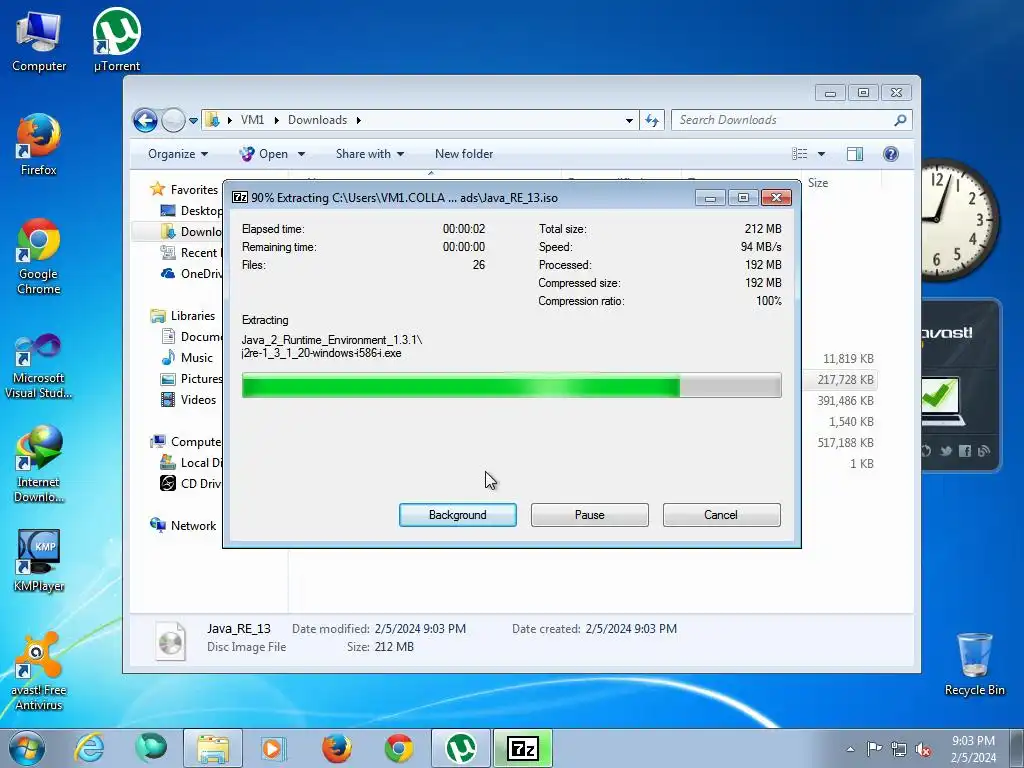Click VM1 in the address breadcrumb
Screen dimensions: 1024x768
[x=253, y=120]
